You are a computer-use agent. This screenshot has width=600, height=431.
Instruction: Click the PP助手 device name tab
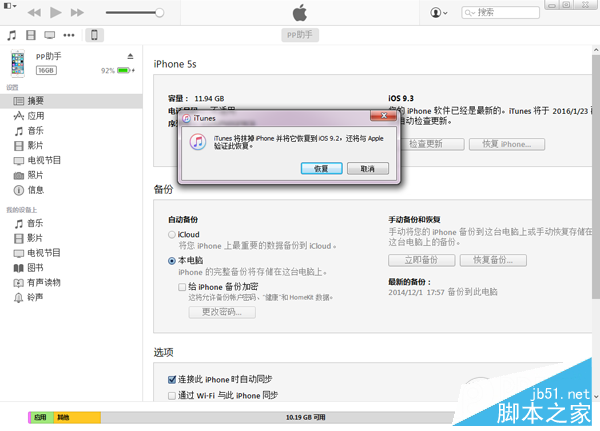[300, 35]
